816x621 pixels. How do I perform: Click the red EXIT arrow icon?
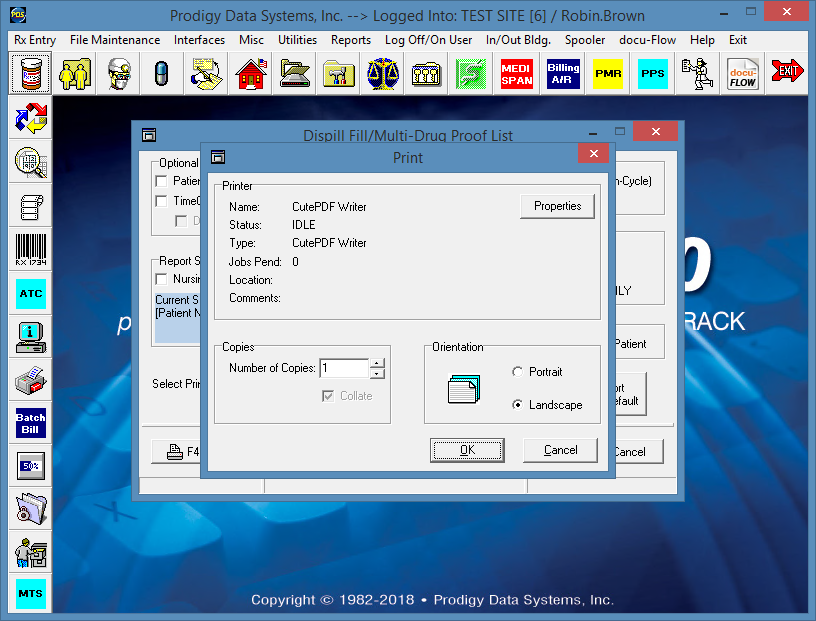(788, 74)
